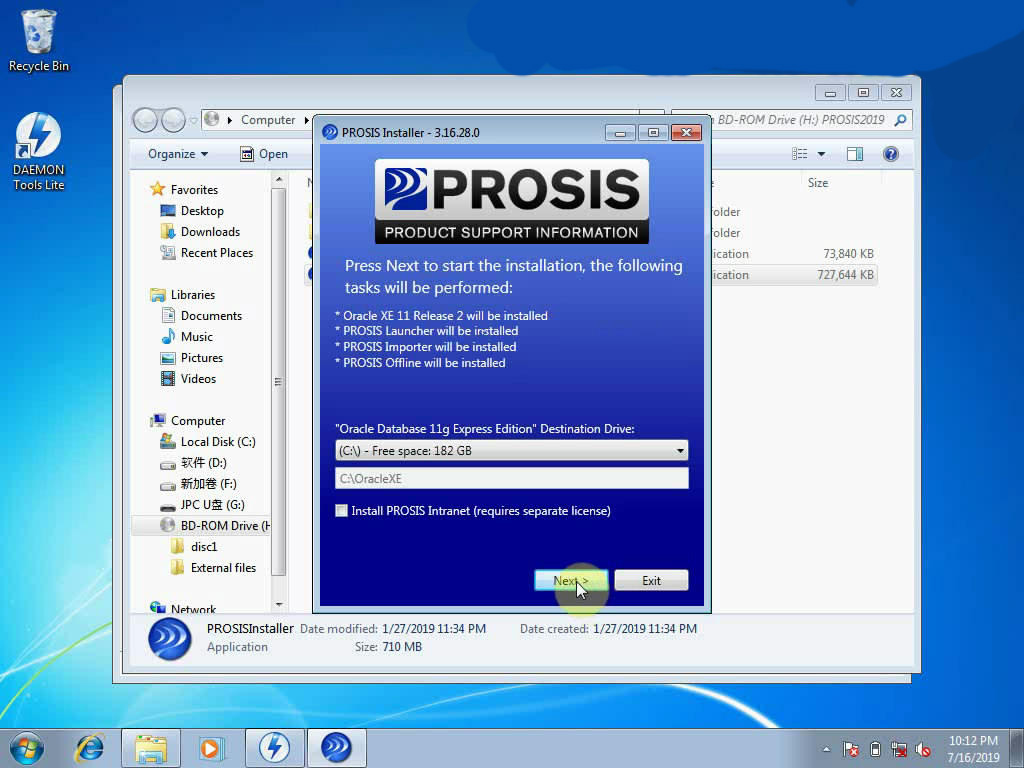1024x768 pixels.
Task: Select Local Disk (C:) in navigation tree
Action: (x=217, y=442)
